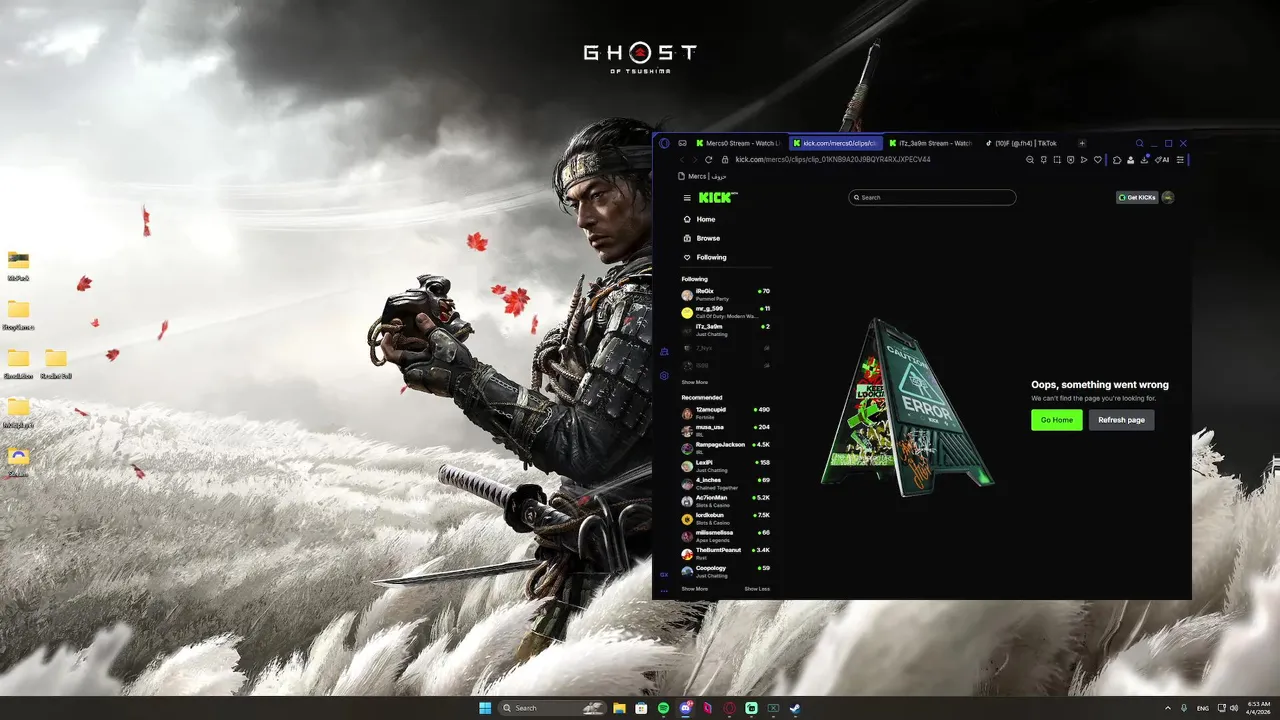The image size is (1280, 720).
Task: Click the Kick search field
Action: pos(932,197)
